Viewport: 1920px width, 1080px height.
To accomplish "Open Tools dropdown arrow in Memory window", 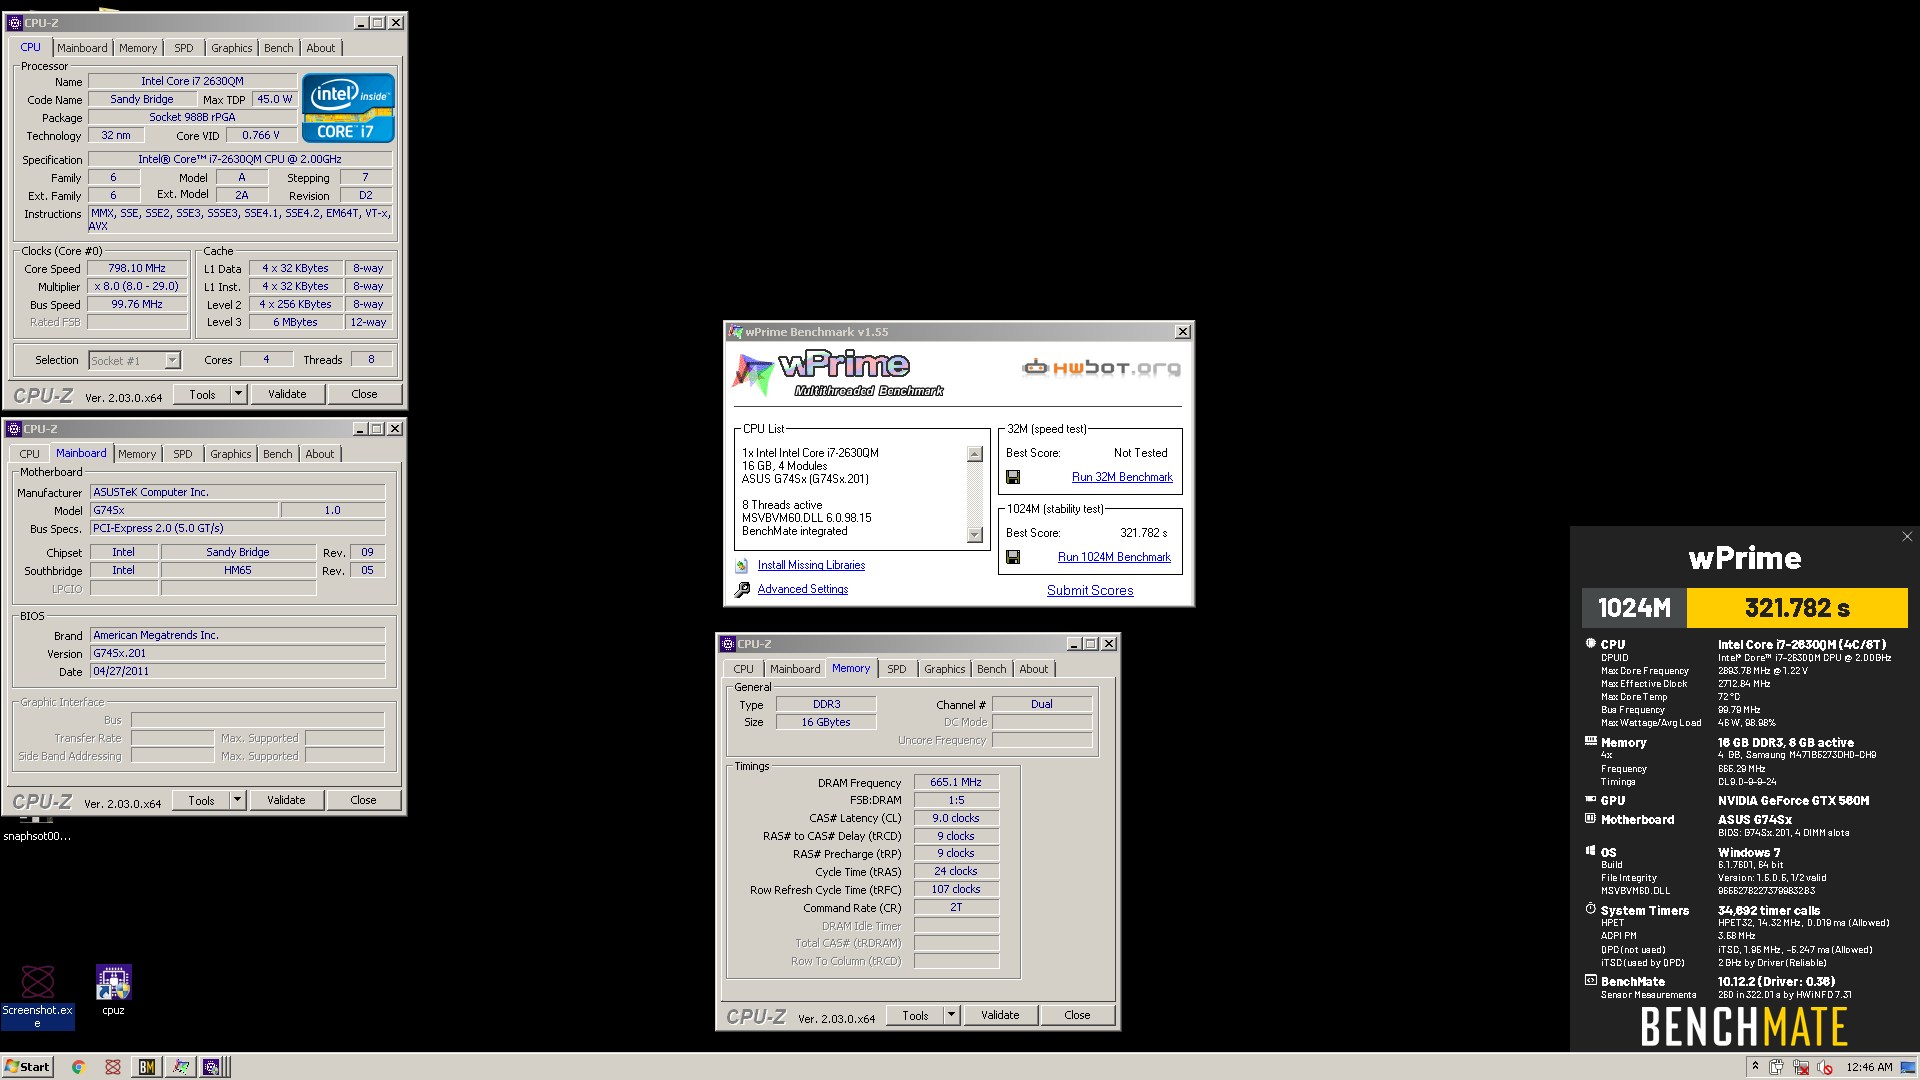I will coord(952,1015).
